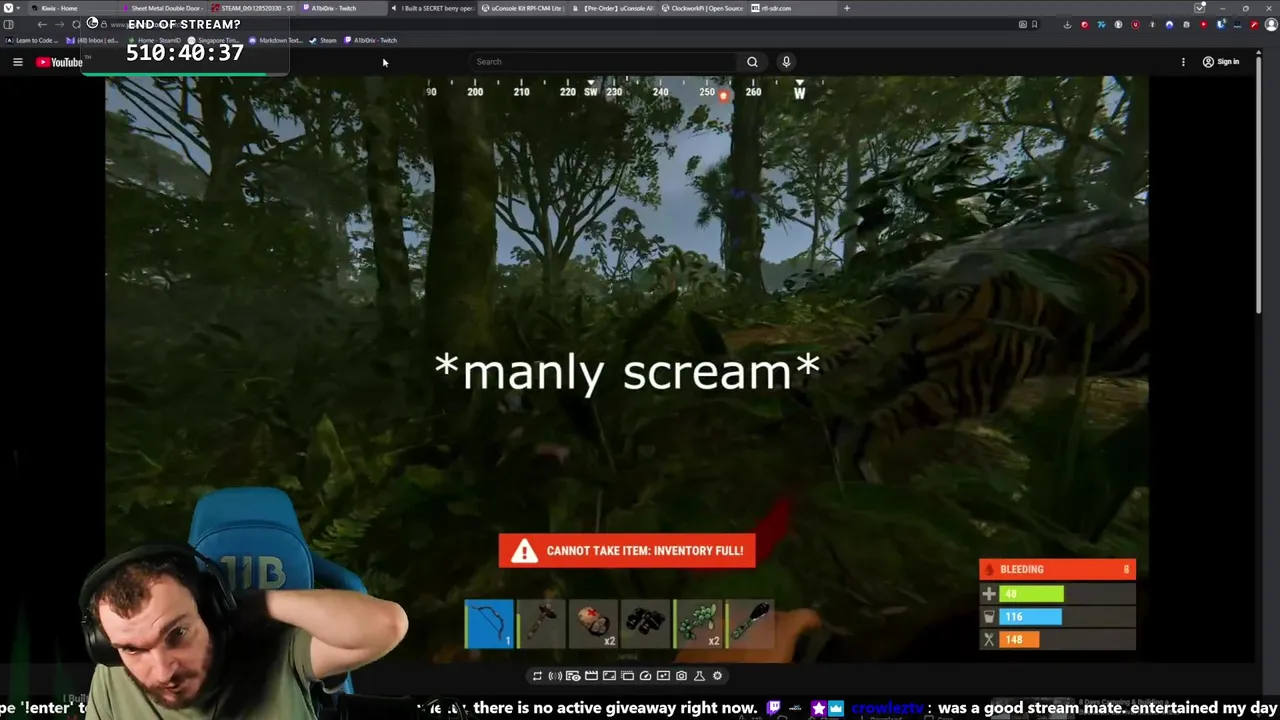The image size is (1280, 720).
Task: Switch to the 'I Built a SECRET berry' tab
Action: tap(432, 8)
